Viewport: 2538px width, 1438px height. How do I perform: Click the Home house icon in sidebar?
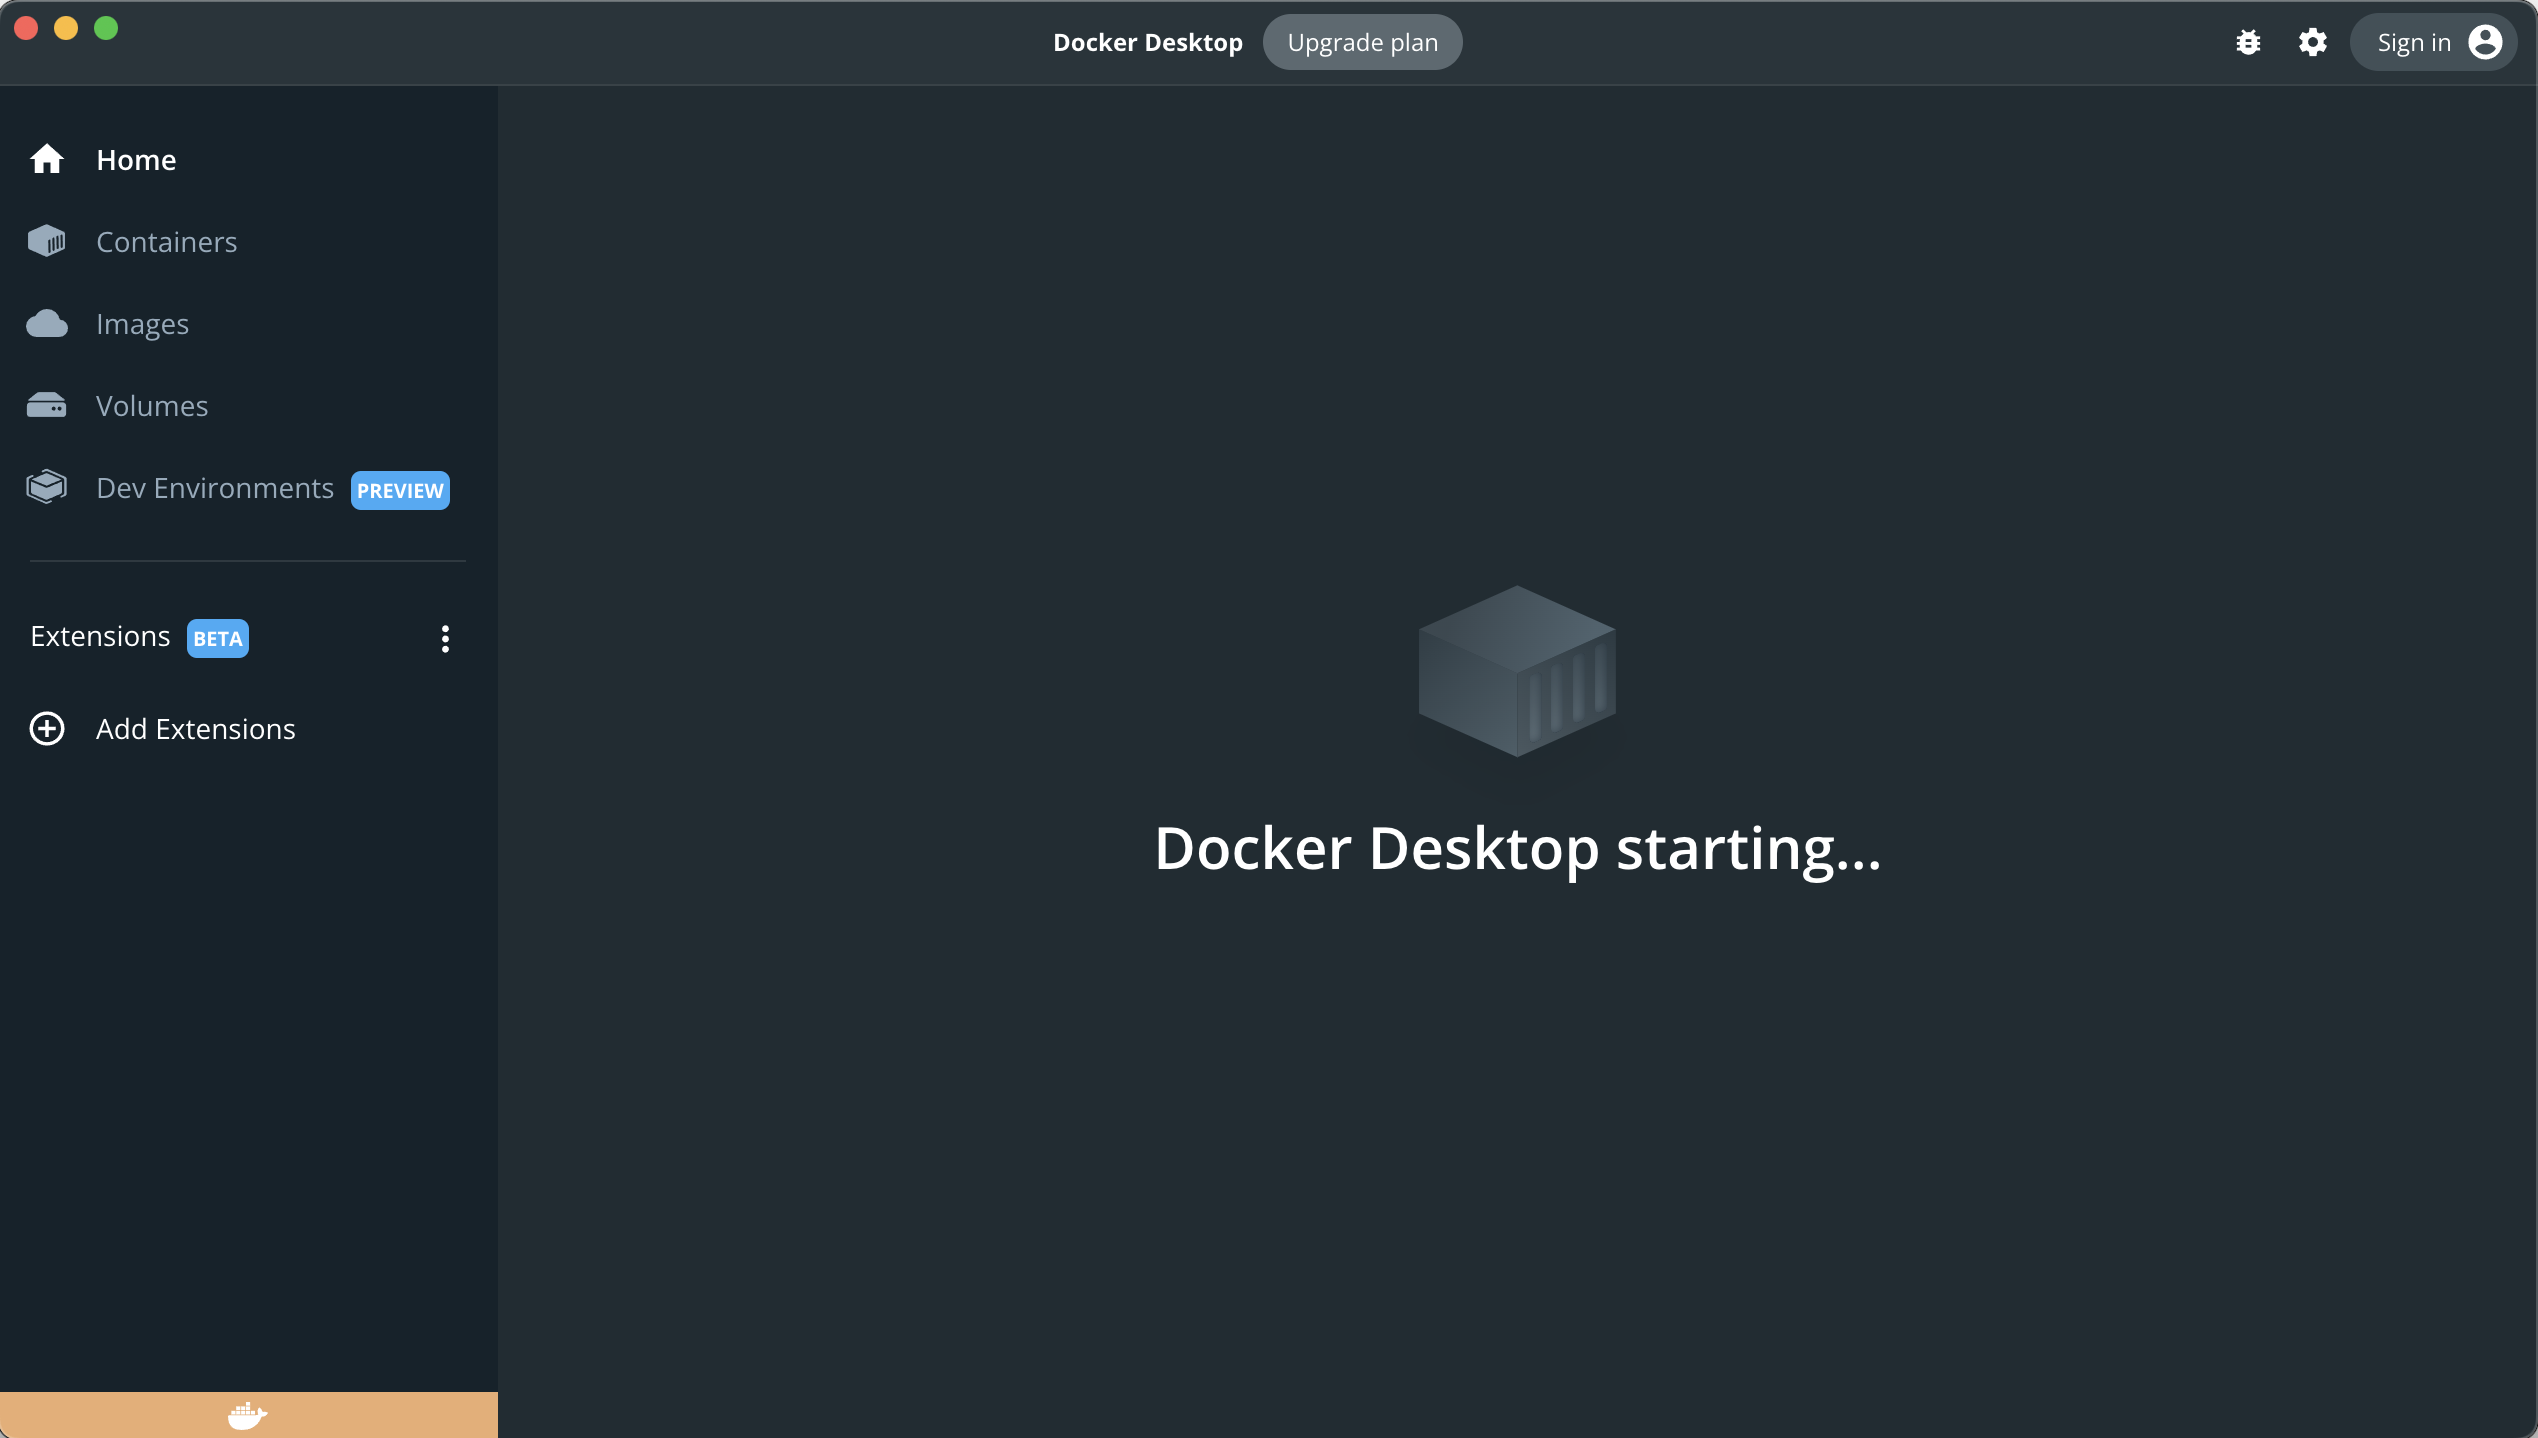(x=47, y=160)
